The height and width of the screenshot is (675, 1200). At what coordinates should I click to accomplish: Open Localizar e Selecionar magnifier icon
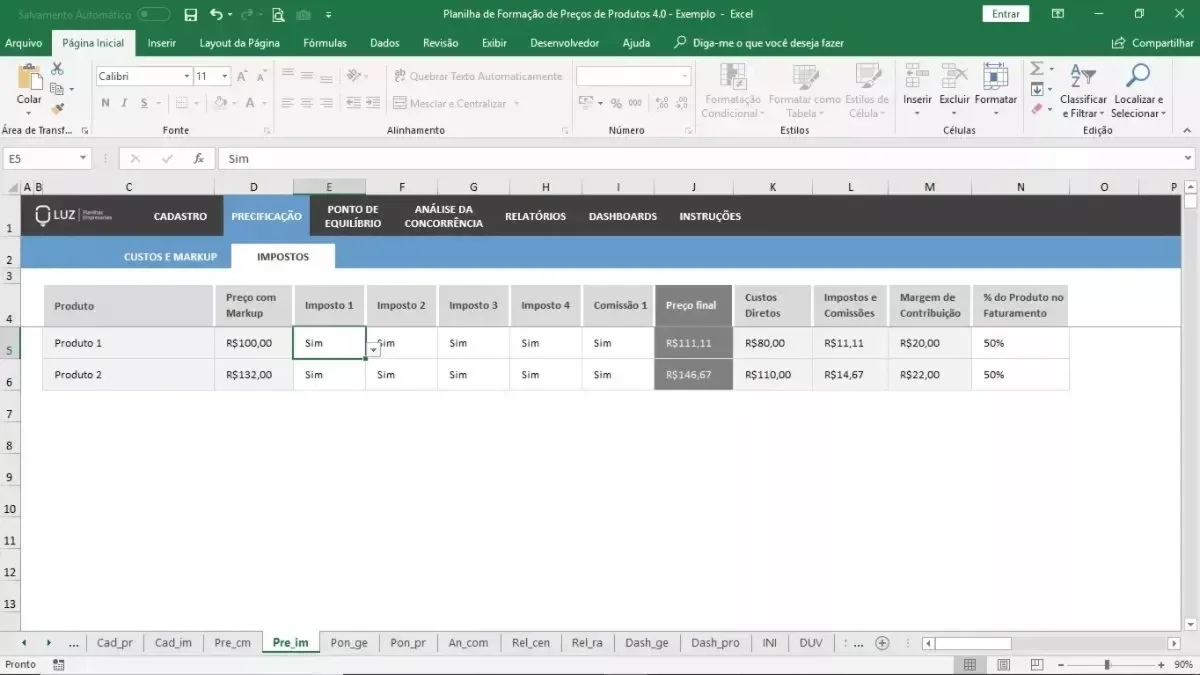tap(1138, 76)
